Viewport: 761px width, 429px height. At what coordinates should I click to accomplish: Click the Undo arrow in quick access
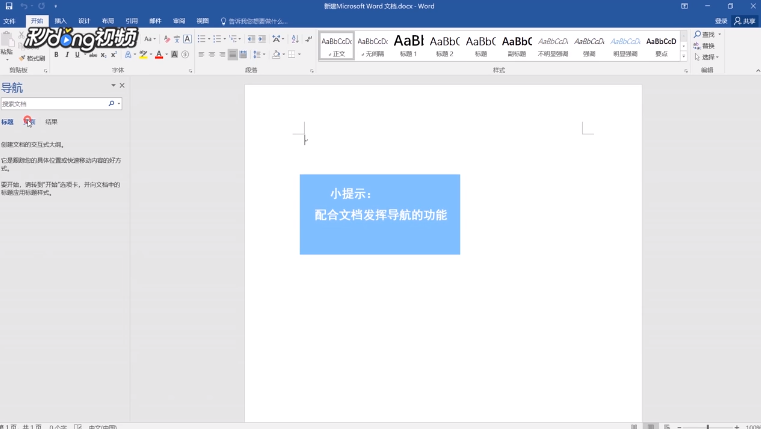pos(24,6)
